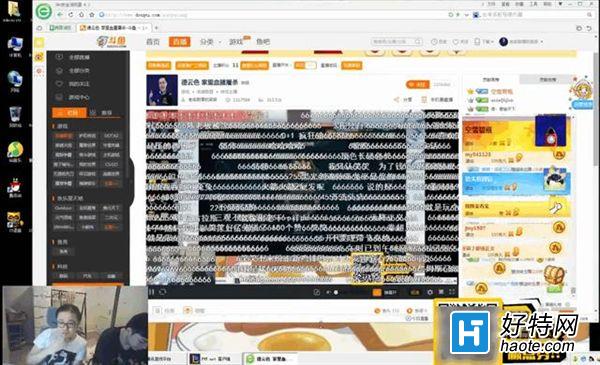Open the user account name dropdown
This screenshot has height=365, width=600.
click(x=521, y=41)
